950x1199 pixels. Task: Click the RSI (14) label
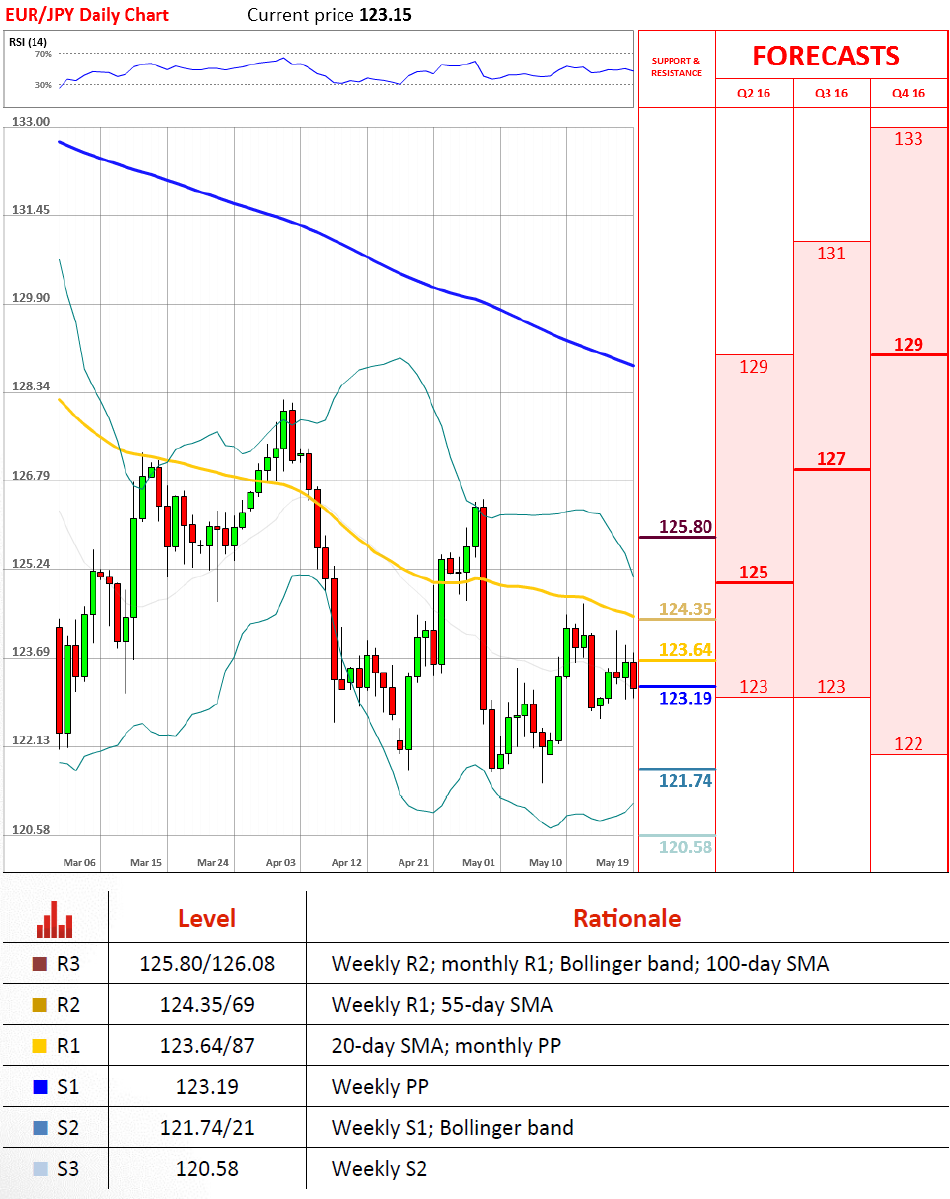click(x=28, y=42)
